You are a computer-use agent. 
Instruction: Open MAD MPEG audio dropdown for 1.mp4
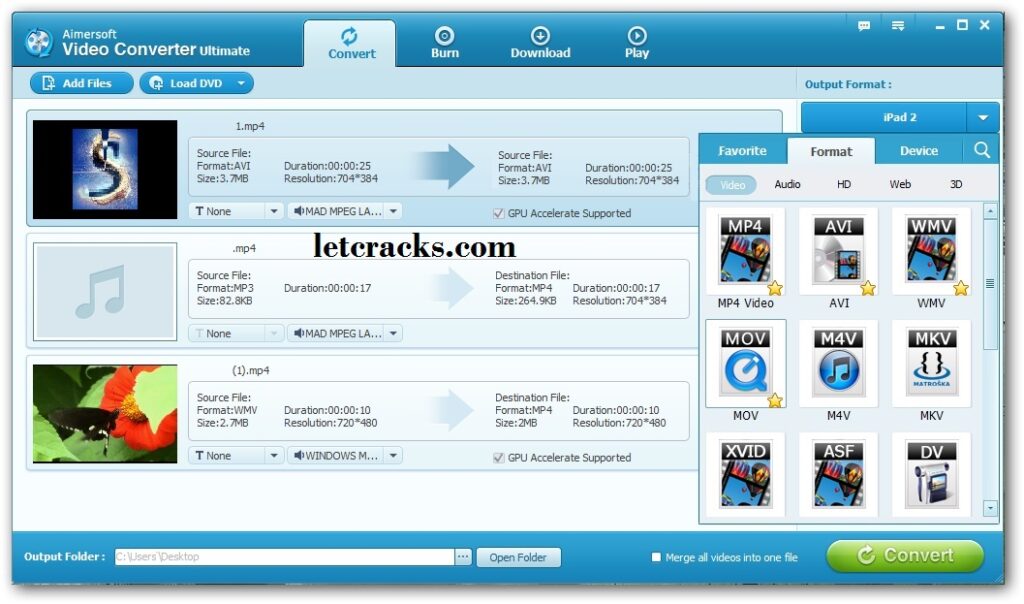[393, 211]
